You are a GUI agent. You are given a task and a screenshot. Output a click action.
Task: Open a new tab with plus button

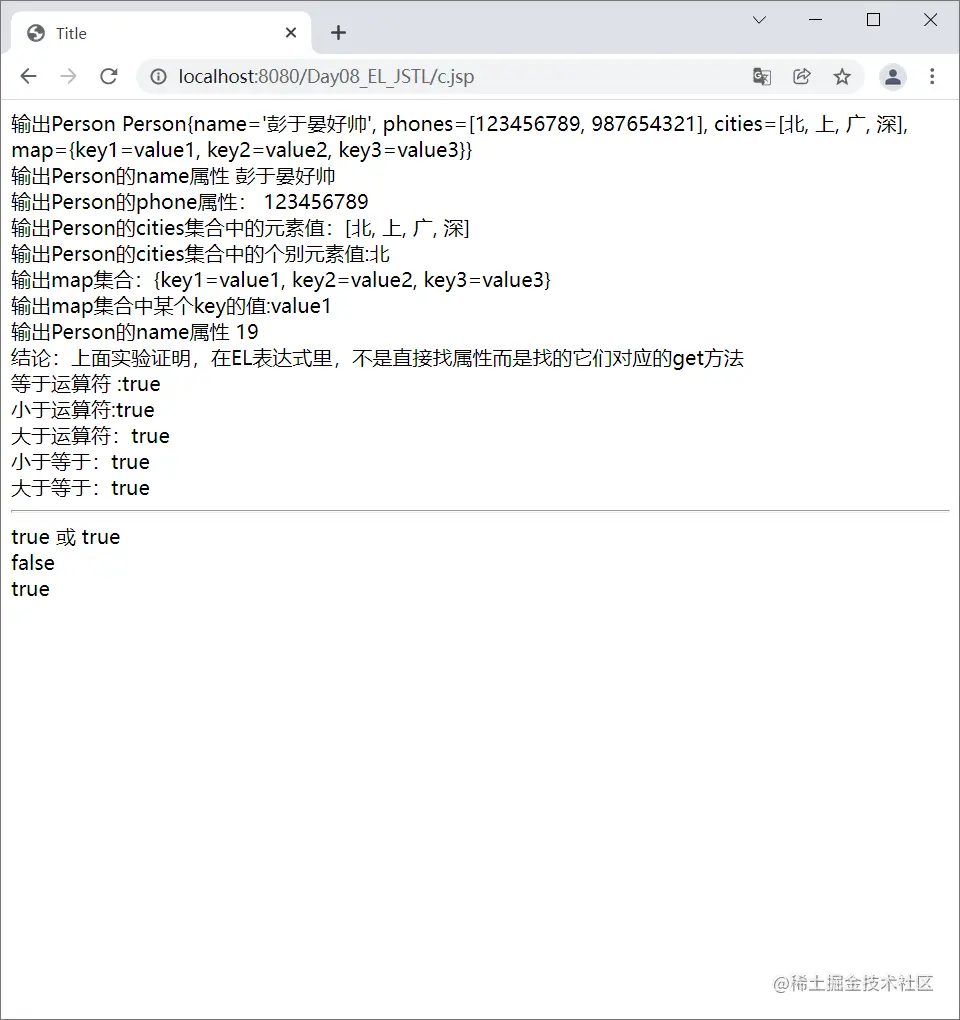click(x=338, y=33)
